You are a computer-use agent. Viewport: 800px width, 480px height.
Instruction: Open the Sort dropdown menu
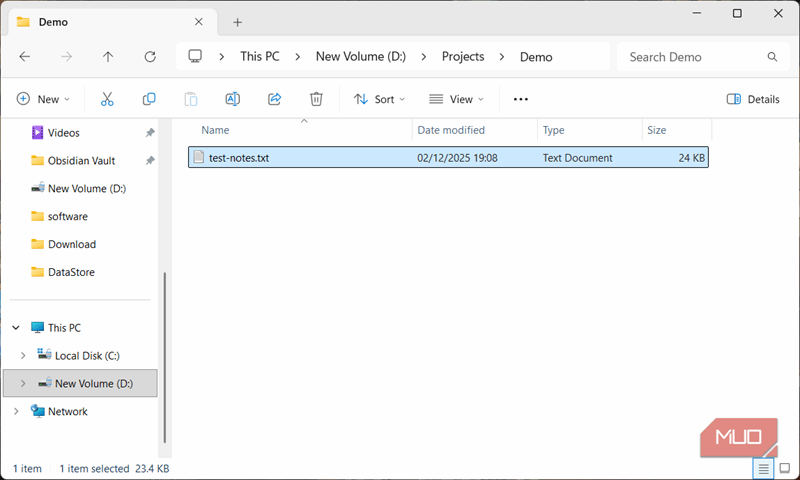click(380, 99)
